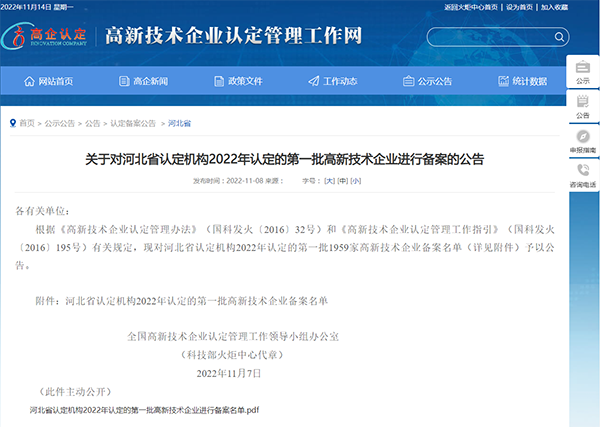Open the 申报指南 compass sidebar icon

tap(583, 138)
